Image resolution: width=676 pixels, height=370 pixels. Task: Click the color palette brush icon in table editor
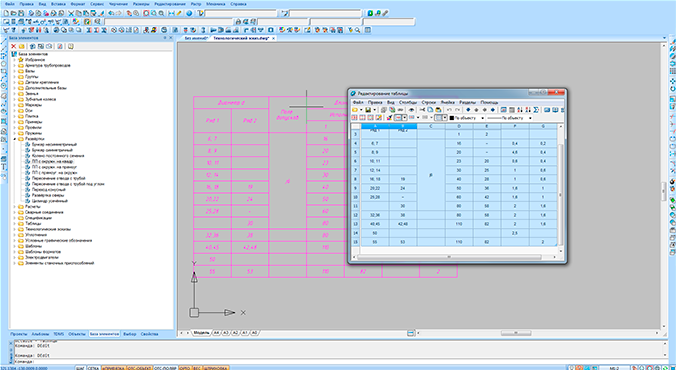click(x=389, y=117)
